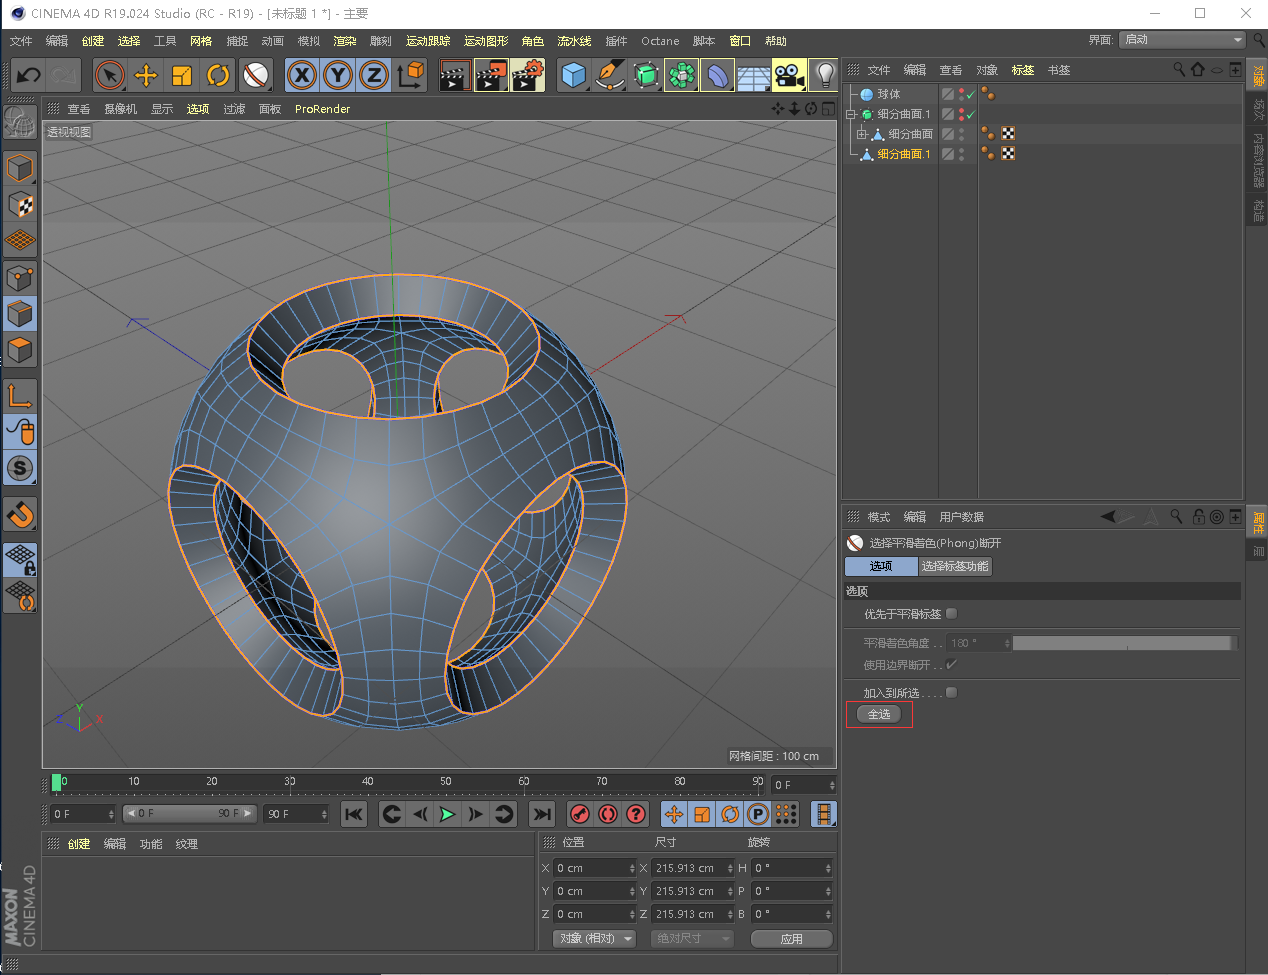
Task: Click the 平滑着色角度 slider bar
Action: [1123, 643]
